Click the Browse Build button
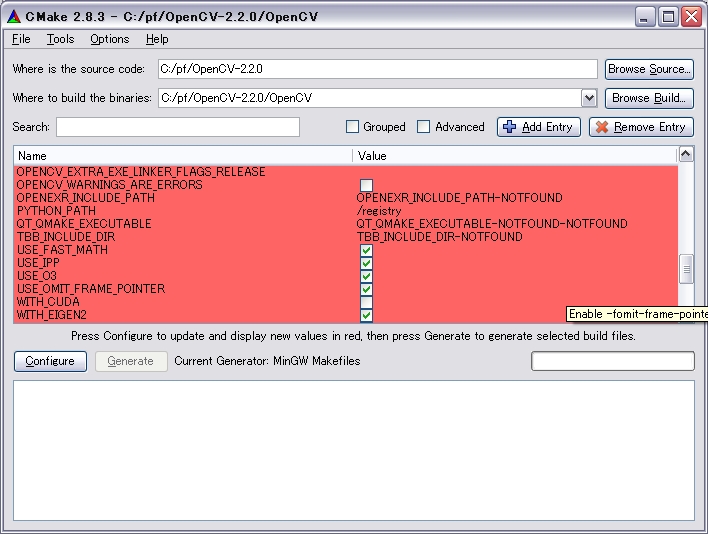The height and width of the screenshot is (534, 708). pyautogui.click(x=649, y=98)
